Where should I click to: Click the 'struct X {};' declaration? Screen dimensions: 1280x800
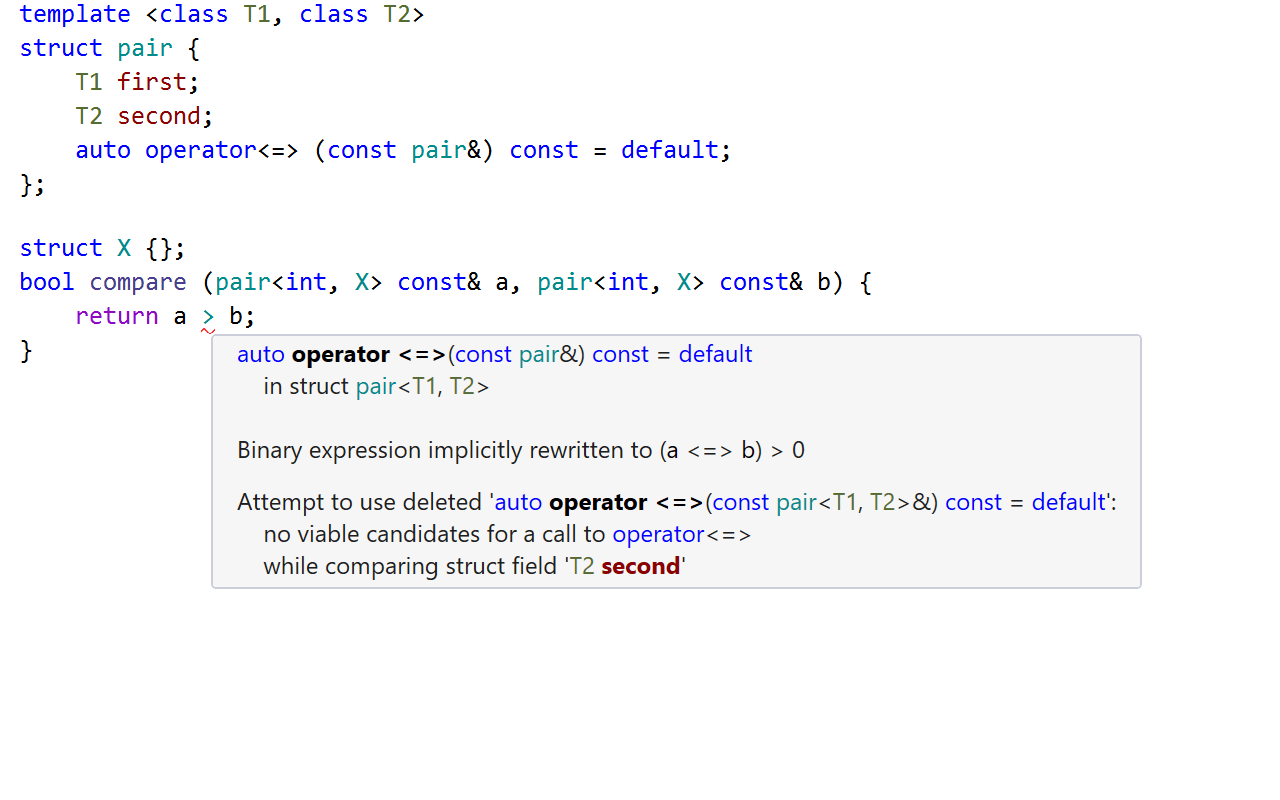pos(100,247)
